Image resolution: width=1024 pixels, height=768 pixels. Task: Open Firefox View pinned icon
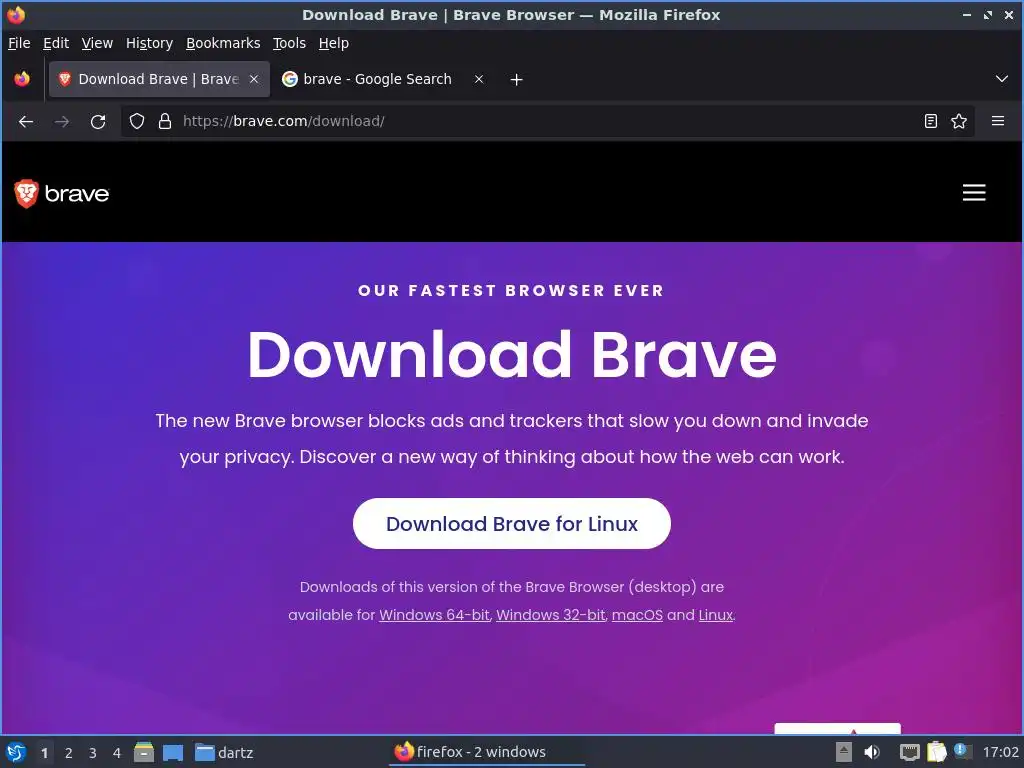coord(22,79)
